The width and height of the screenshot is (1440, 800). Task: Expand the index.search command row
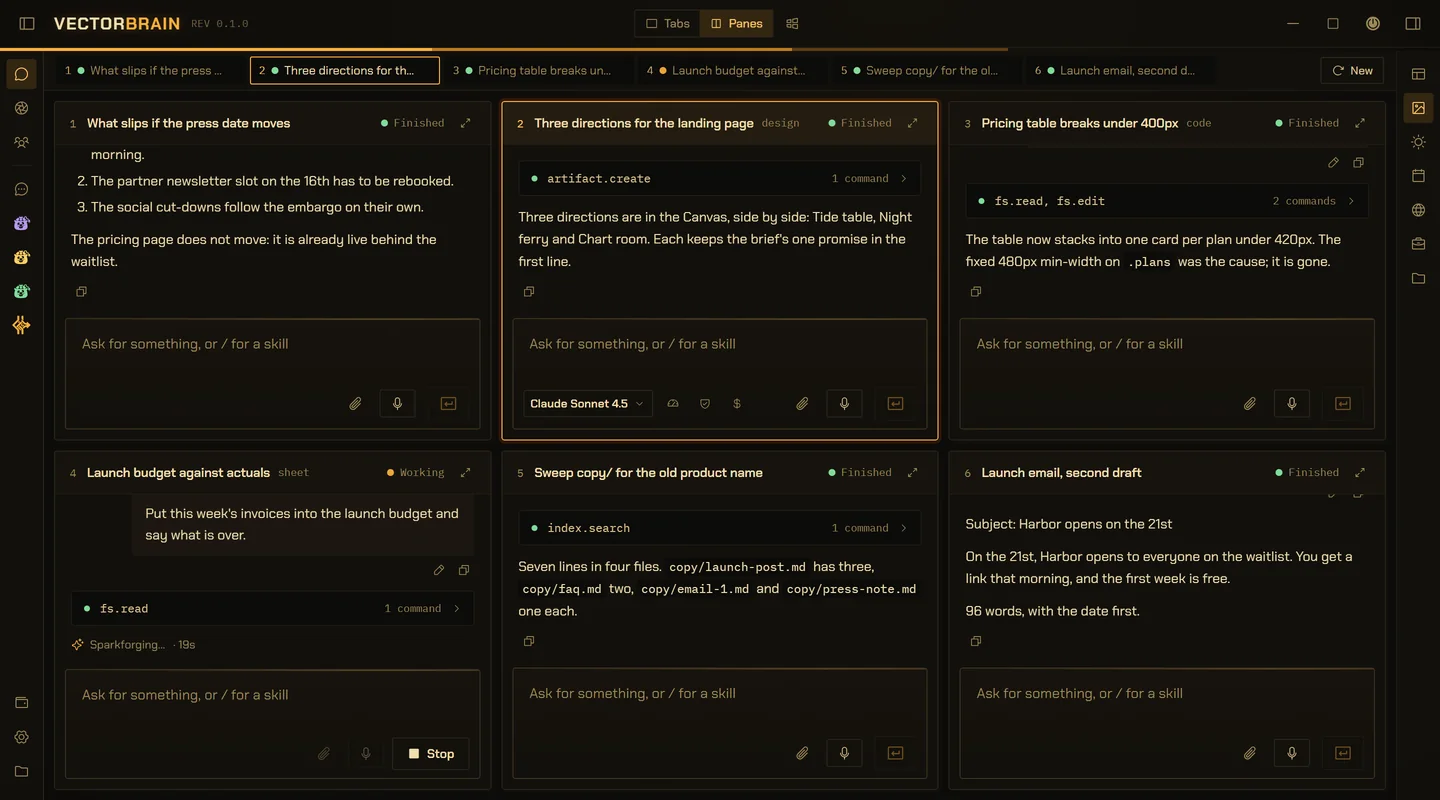(x=720, y=528)
